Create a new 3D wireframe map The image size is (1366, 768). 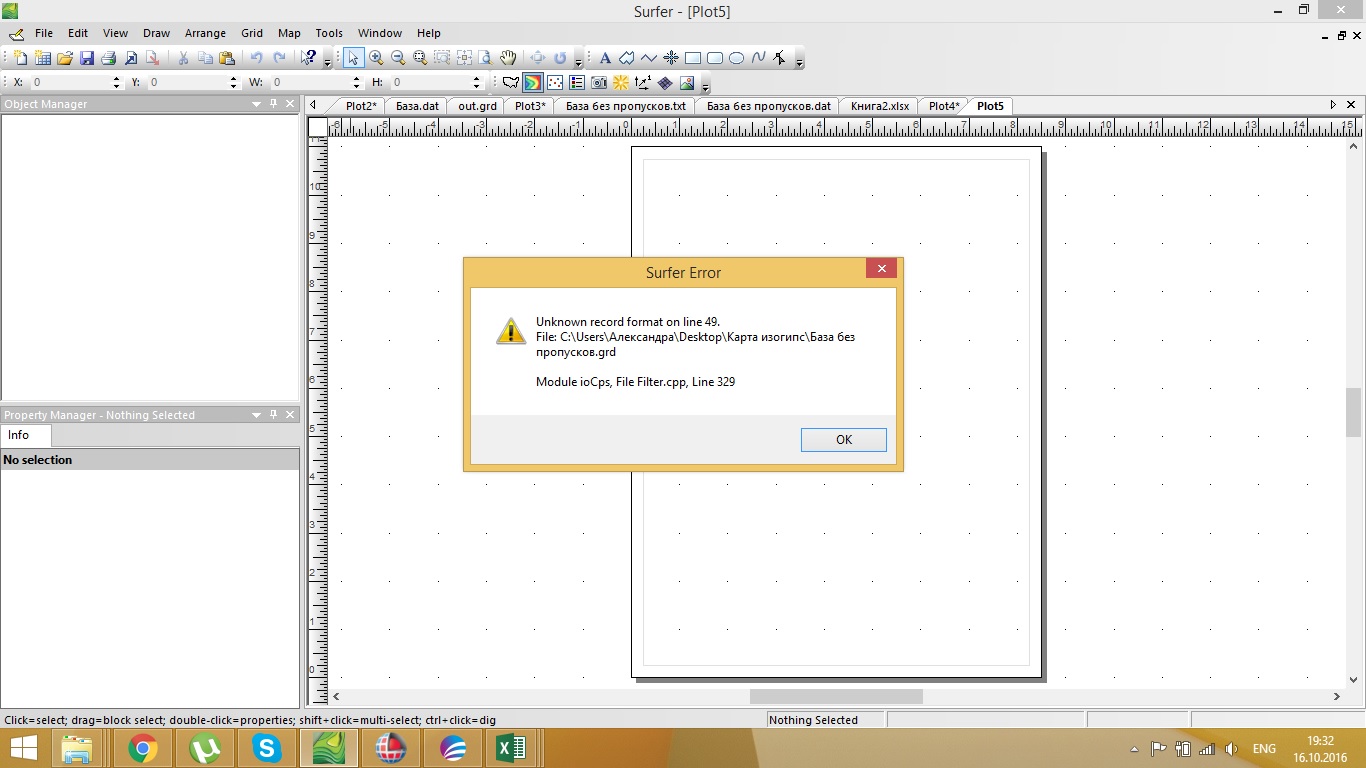coord(665,83)
